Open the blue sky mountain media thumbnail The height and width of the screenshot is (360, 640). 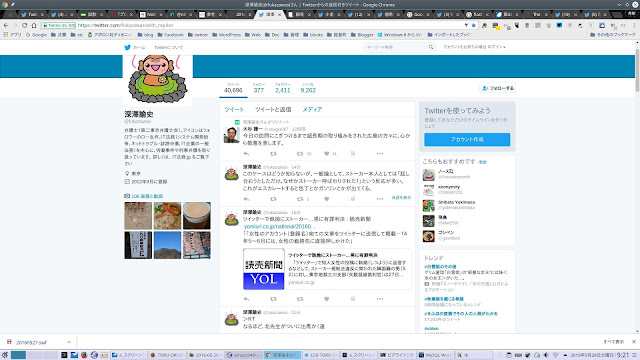[x=167, y=245]
